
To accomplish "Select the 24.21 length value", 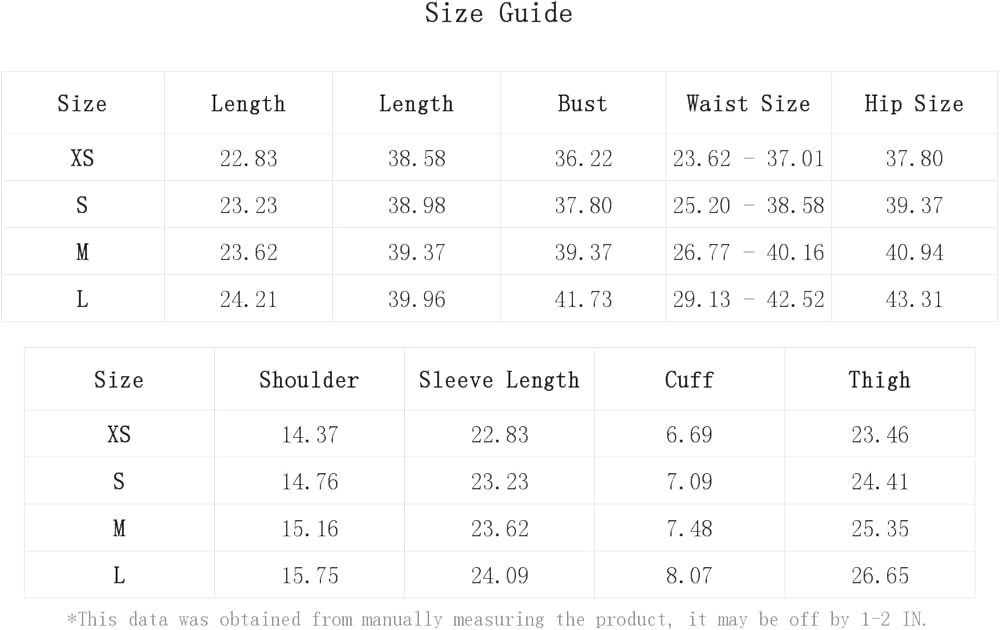I will [248, 299].
